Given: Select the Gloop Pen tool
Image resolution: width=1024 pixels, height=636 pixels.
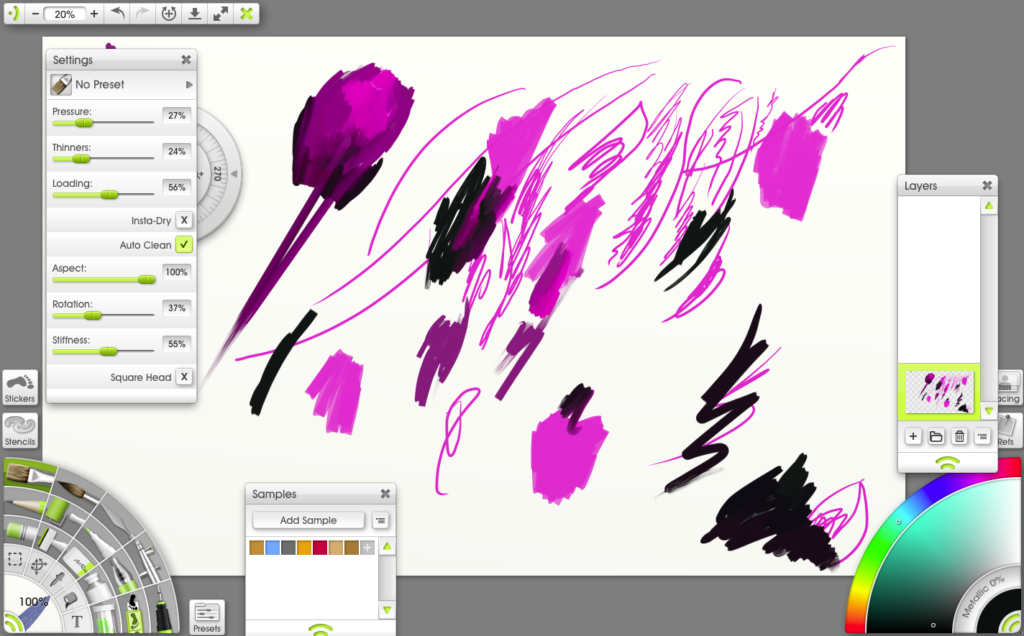Looking at the screenshot, I should click(123, 577).
